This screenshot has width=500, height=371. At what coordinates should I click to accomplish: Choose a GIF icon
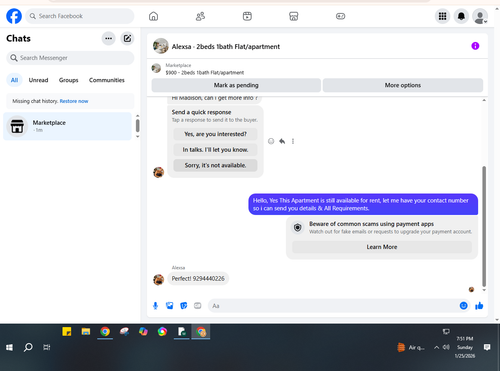(x=198, y=306)
